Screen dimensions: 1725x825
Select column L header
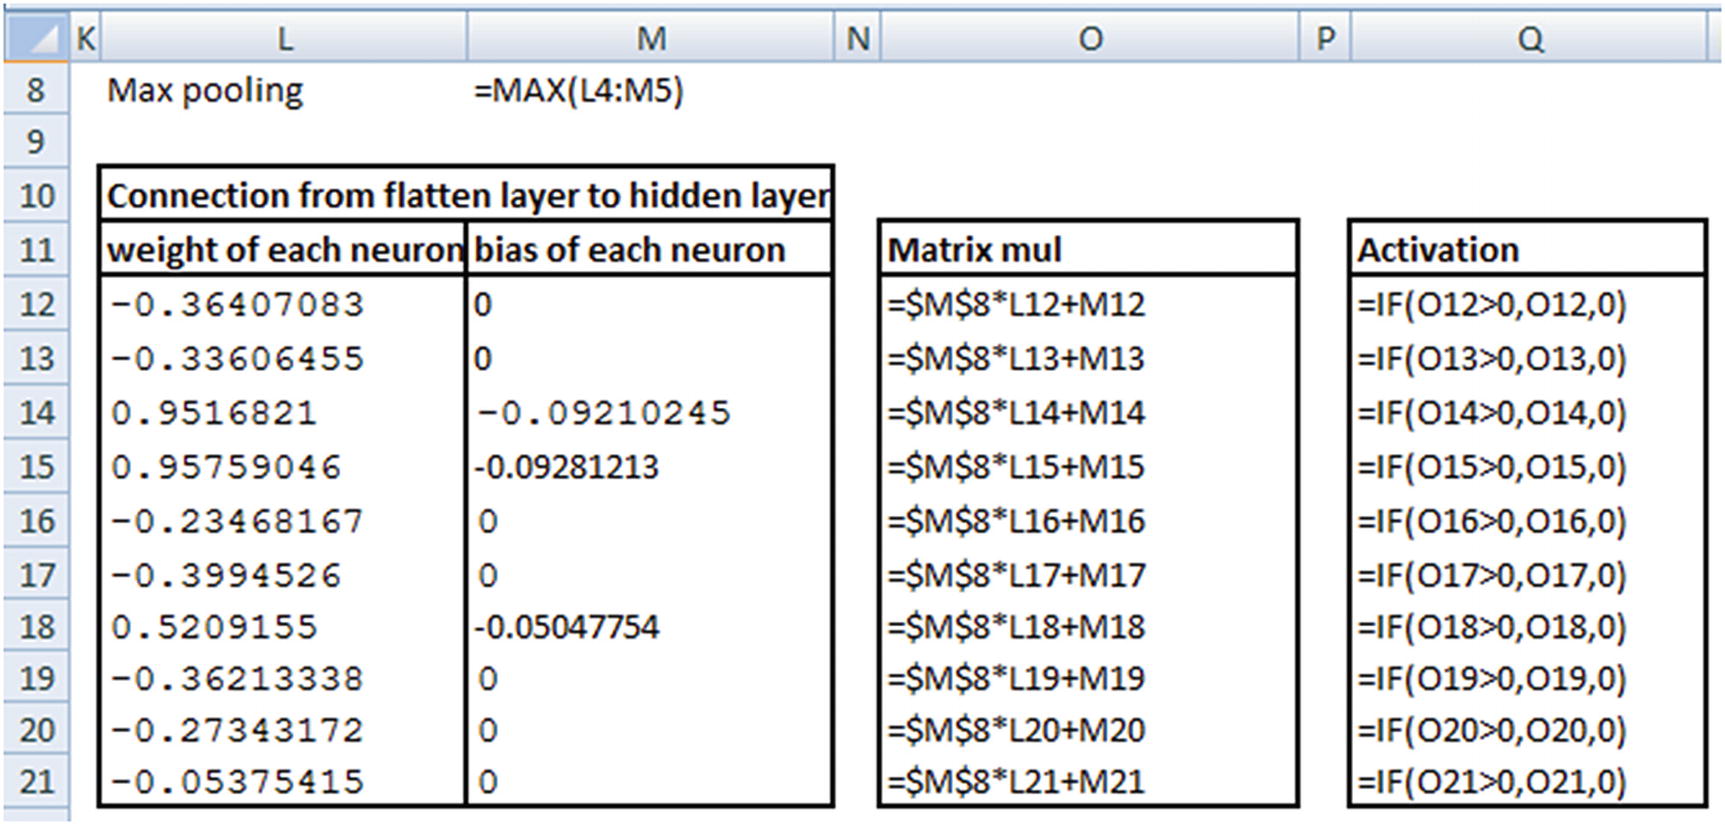(x=284, y=38)
